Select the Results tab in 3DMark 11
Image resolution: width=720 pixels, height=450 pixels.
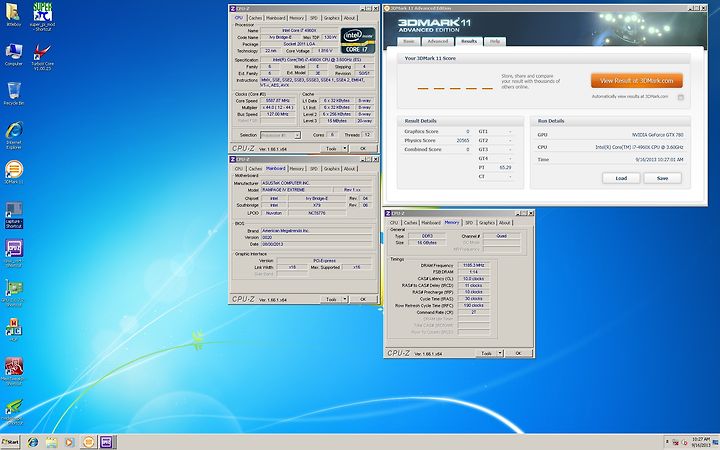pyautogui.click(x=469, y=41)
